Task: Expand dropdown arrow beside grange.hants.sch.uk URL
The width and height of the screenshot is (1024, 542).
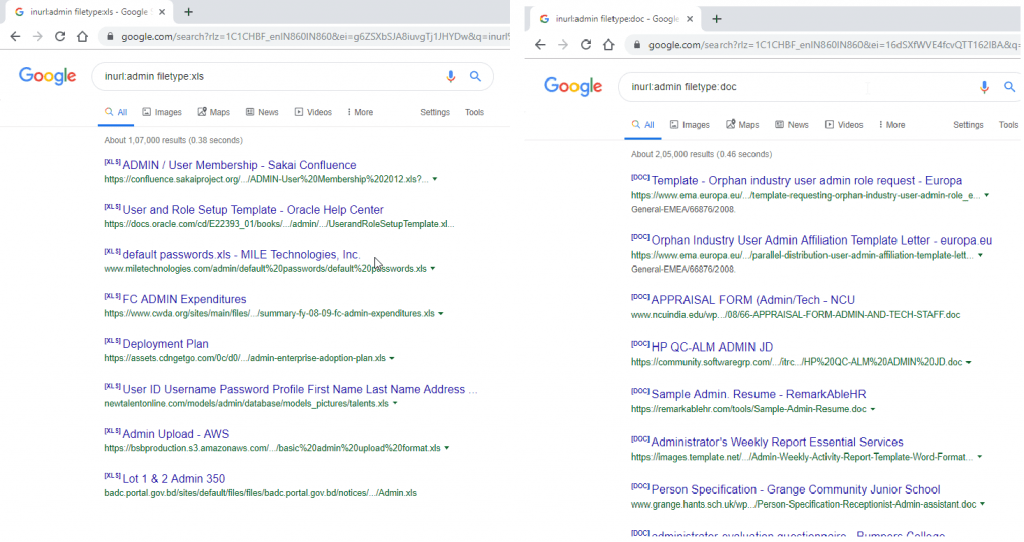Action: click(x=982, y=504)
